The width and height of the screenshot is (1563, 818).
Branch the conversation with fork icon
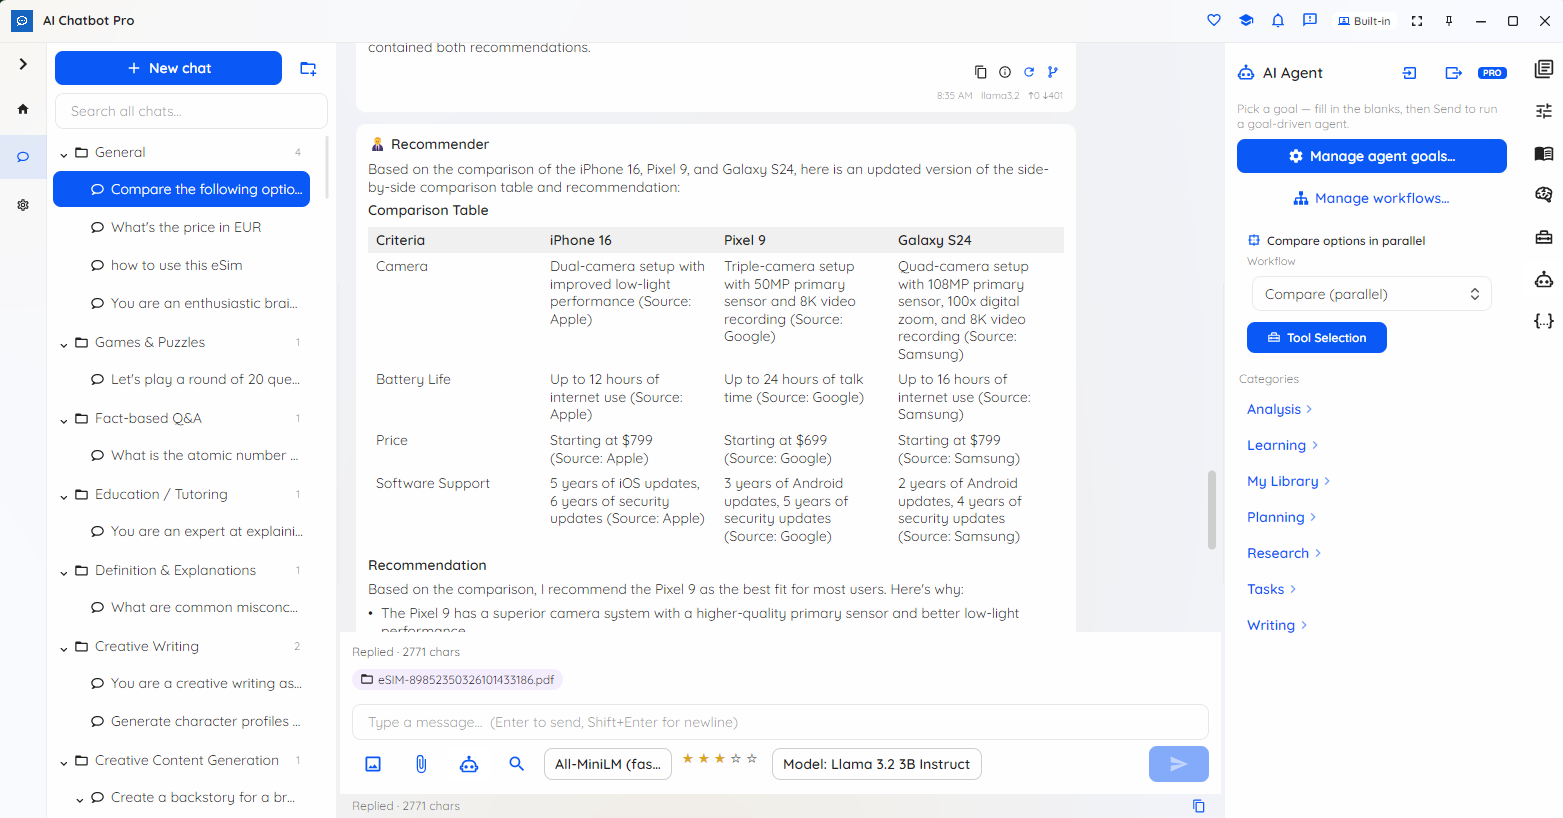click(x=1053, y=72)
